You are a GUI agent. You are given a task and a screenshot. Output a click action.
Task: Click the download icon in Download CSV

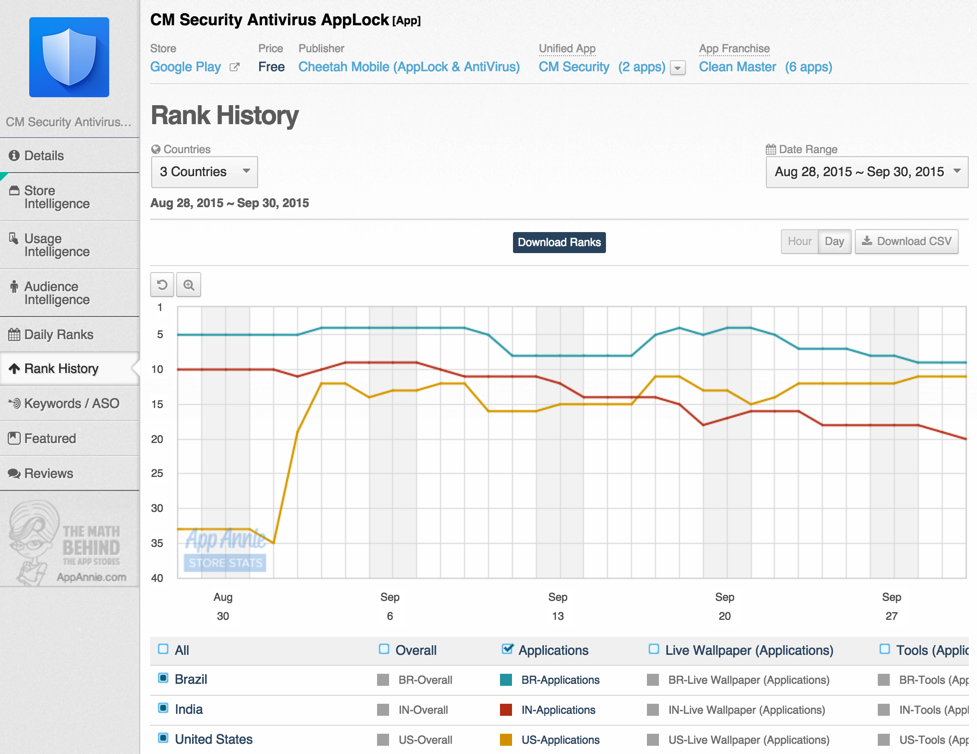pos(867,241)
